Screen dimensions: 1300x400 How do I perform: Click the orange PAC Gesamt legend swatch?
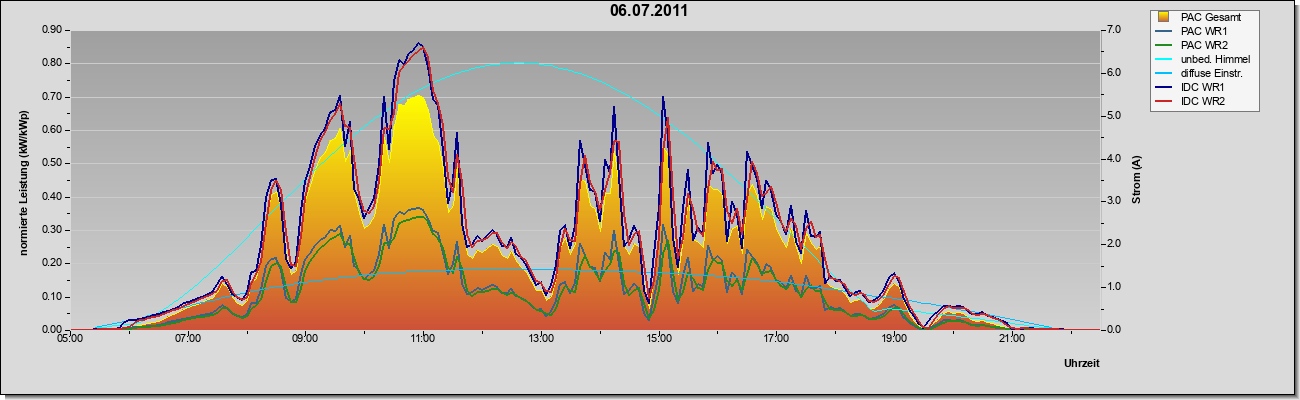point(1165,17)
